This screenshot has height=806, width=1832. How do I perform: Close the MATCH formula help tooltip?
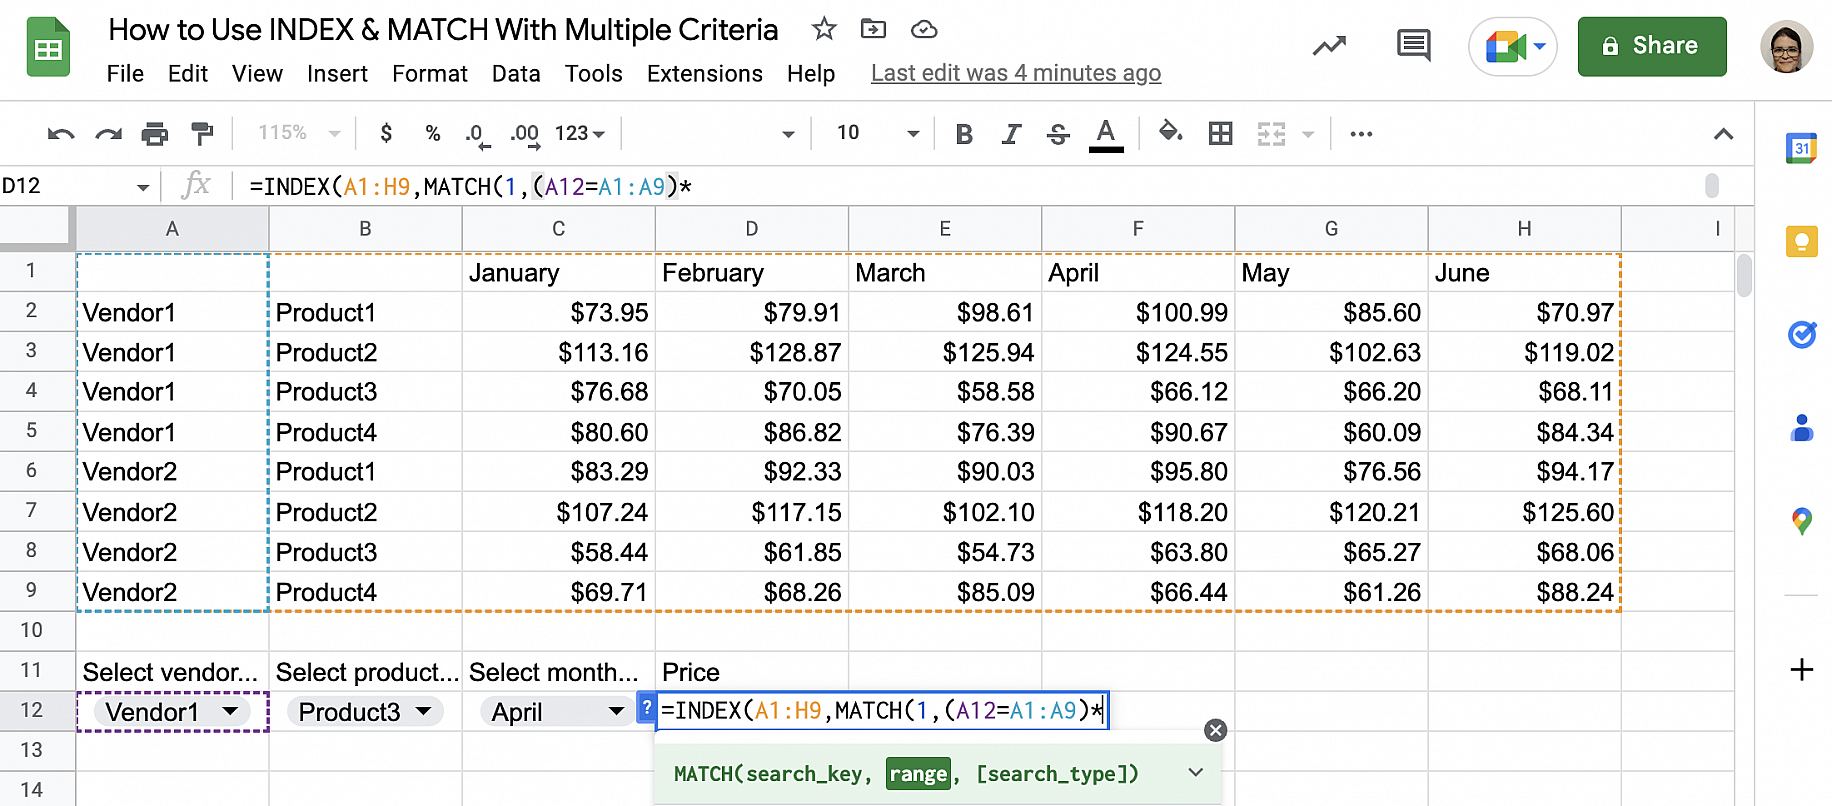click(1215, 730)
